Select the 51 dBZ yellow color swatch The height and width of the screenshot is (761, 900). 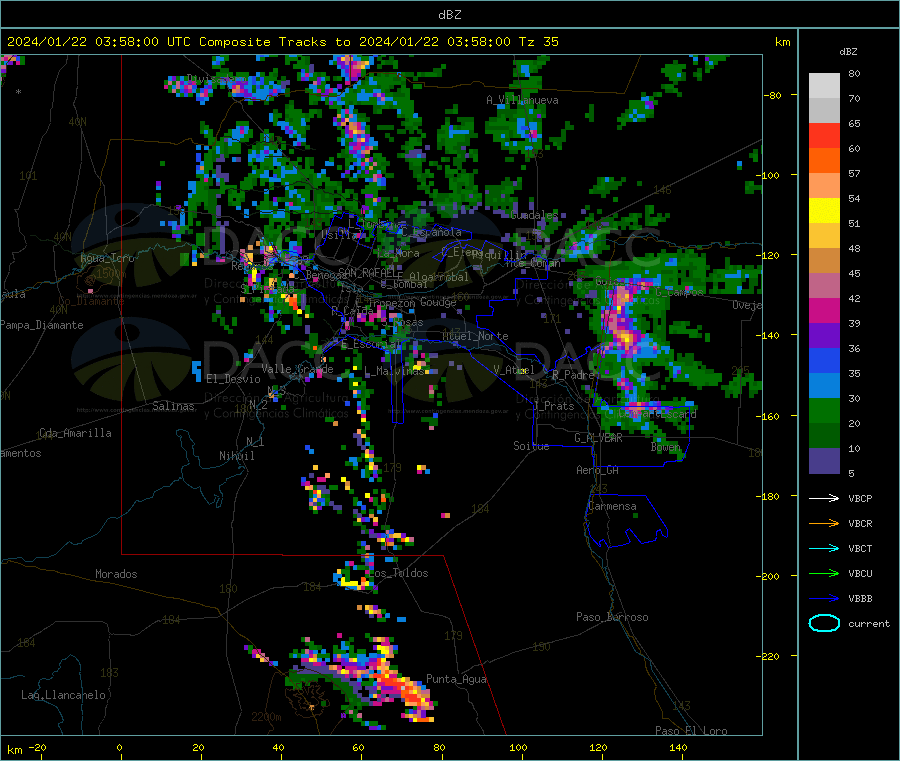(824, 211)
